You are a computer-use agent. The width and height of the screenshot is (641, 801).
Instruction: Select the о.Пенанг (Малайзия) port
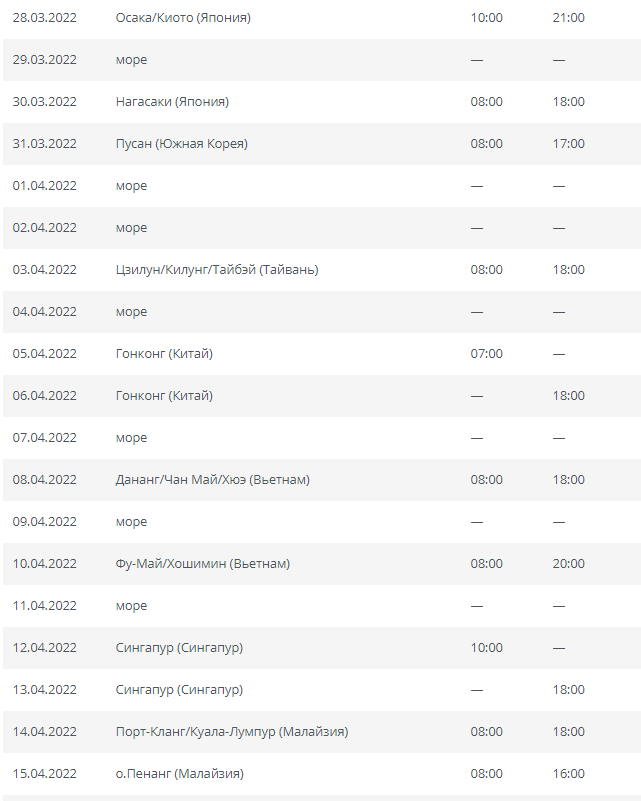[x=180, y=773]
